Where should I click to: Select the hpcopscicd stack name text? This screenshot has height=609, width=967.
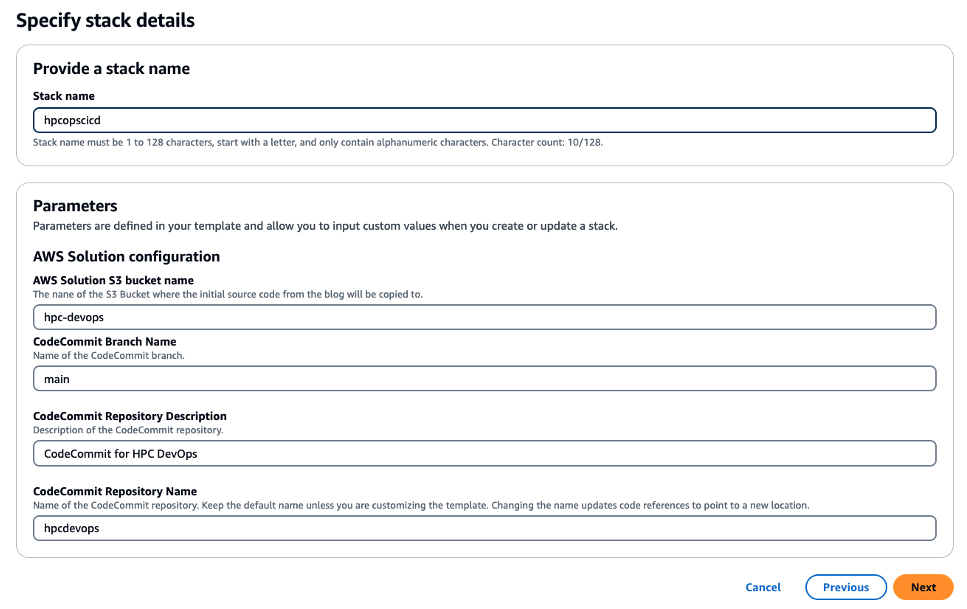click(x=70, y=119)
